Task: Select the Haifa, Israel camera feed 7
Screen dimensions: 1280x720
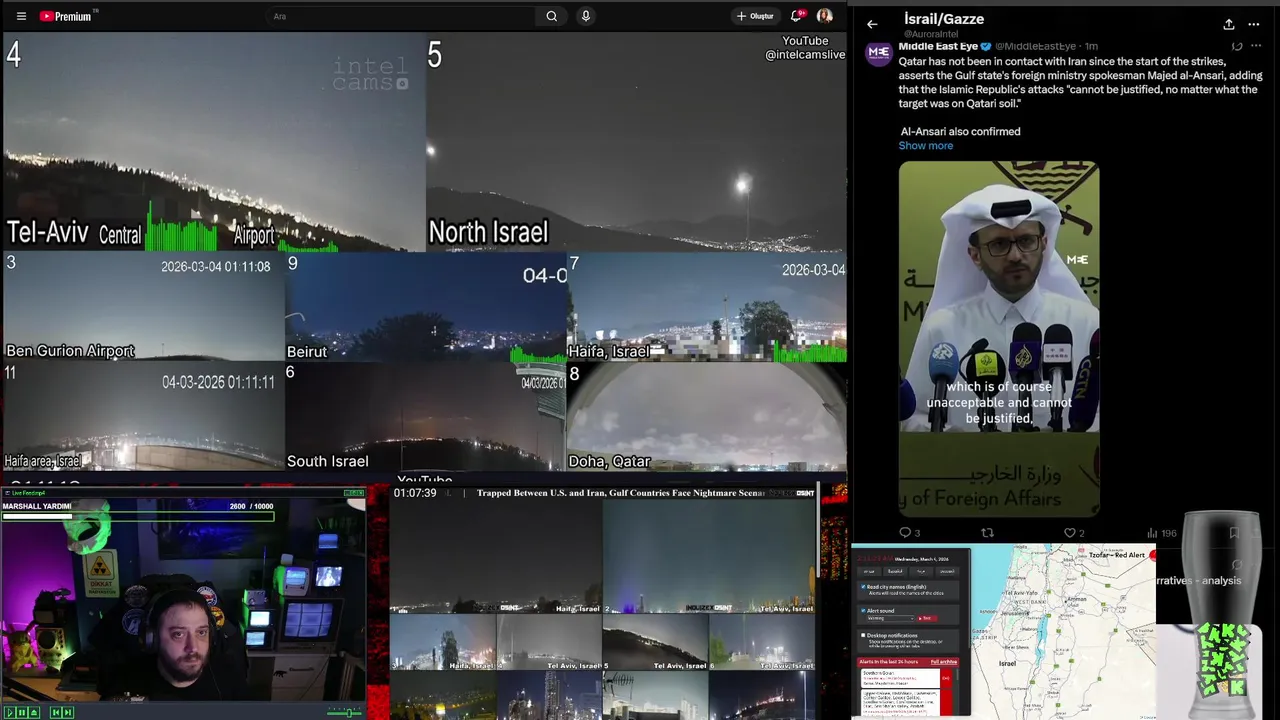Action: pos(707,306)
